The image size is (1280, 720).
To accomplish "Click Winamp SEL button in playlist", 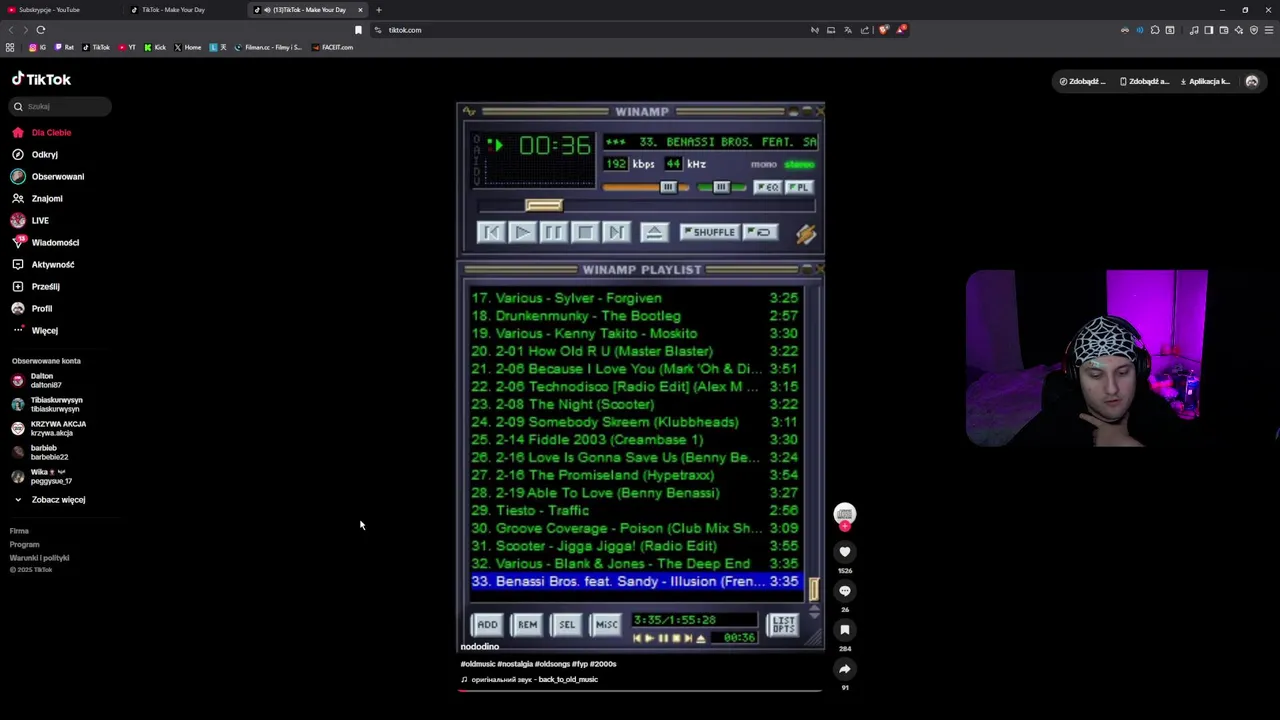I will [567, 625].
